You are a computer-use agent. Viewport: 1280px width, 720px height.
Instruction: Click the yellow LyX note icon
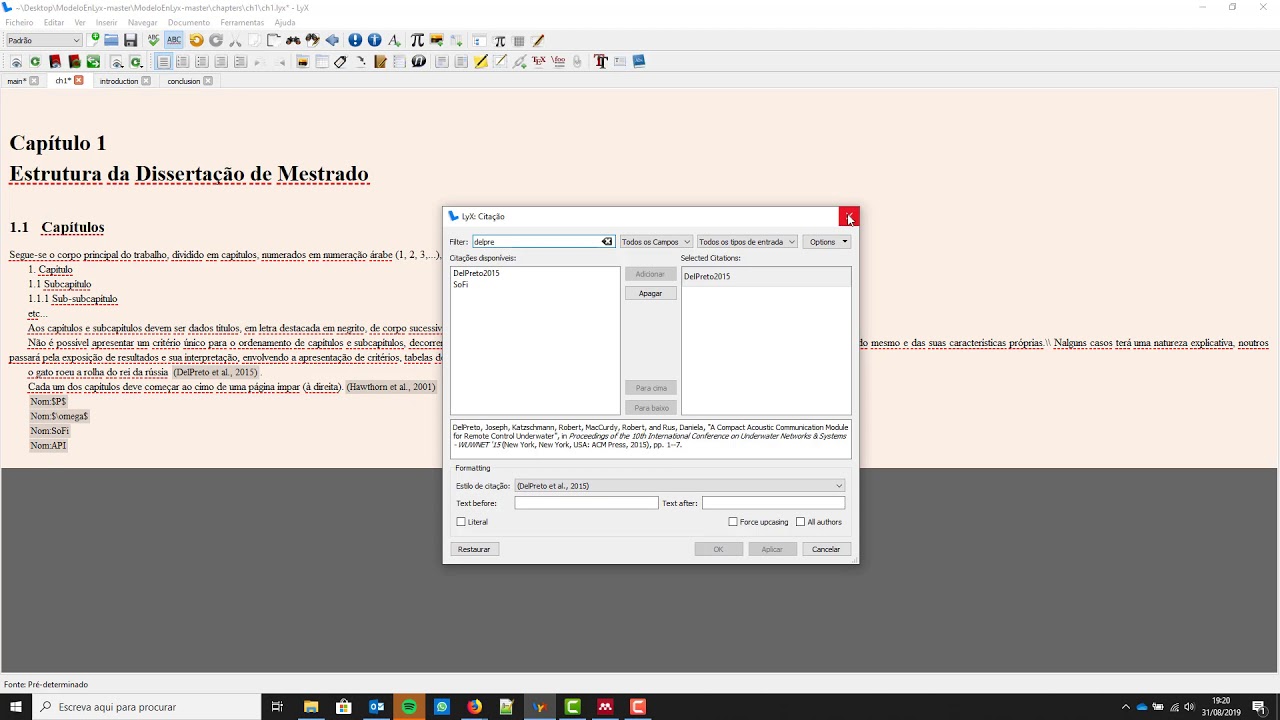click(x=480, y=61)
